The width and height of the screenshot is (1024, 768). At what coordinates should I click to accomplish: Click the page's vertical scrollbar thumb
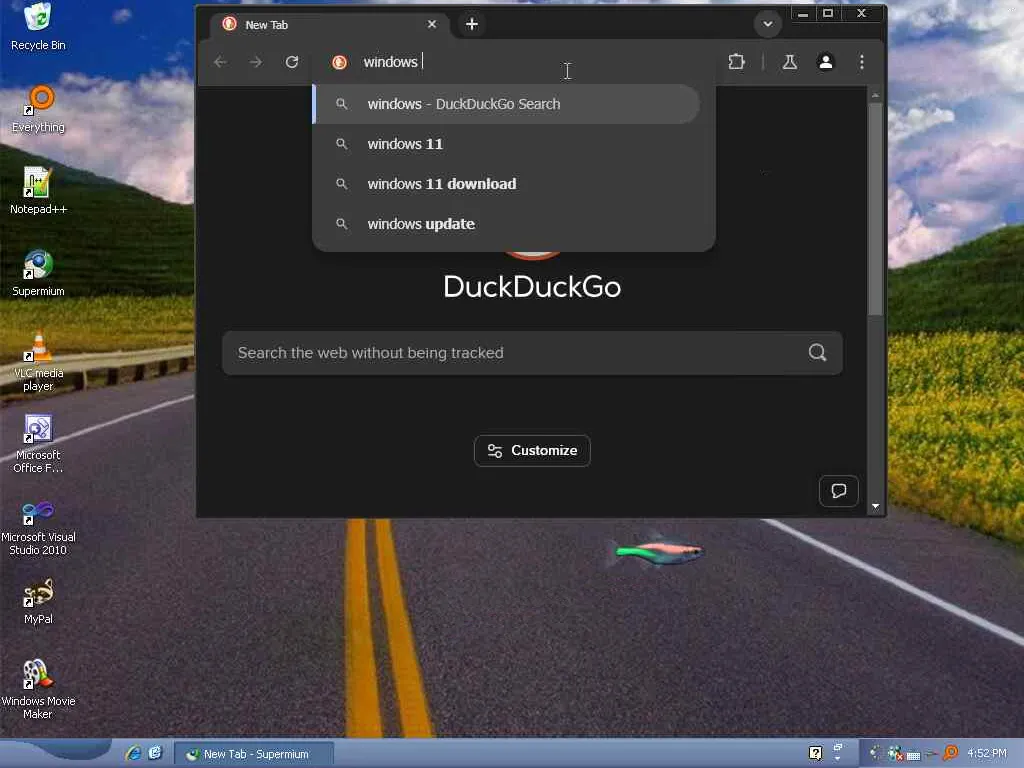coord(875,209)
